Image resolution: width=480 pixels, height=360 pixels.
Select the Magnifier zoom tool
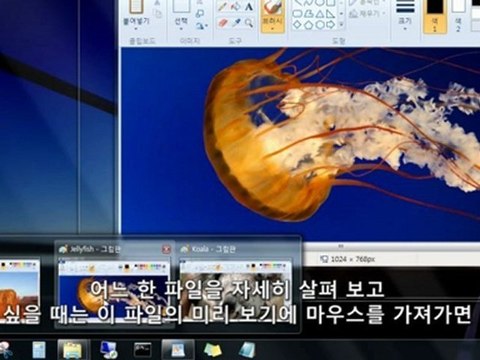point(249,23)
